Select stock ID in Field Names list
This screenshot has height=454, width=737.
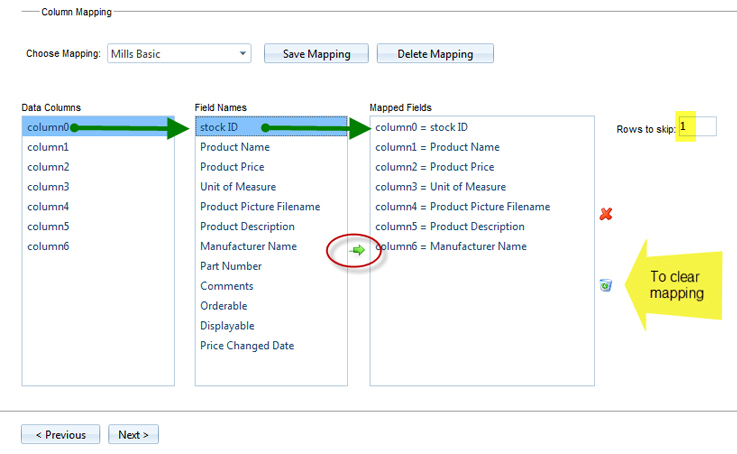click(219, 127)
